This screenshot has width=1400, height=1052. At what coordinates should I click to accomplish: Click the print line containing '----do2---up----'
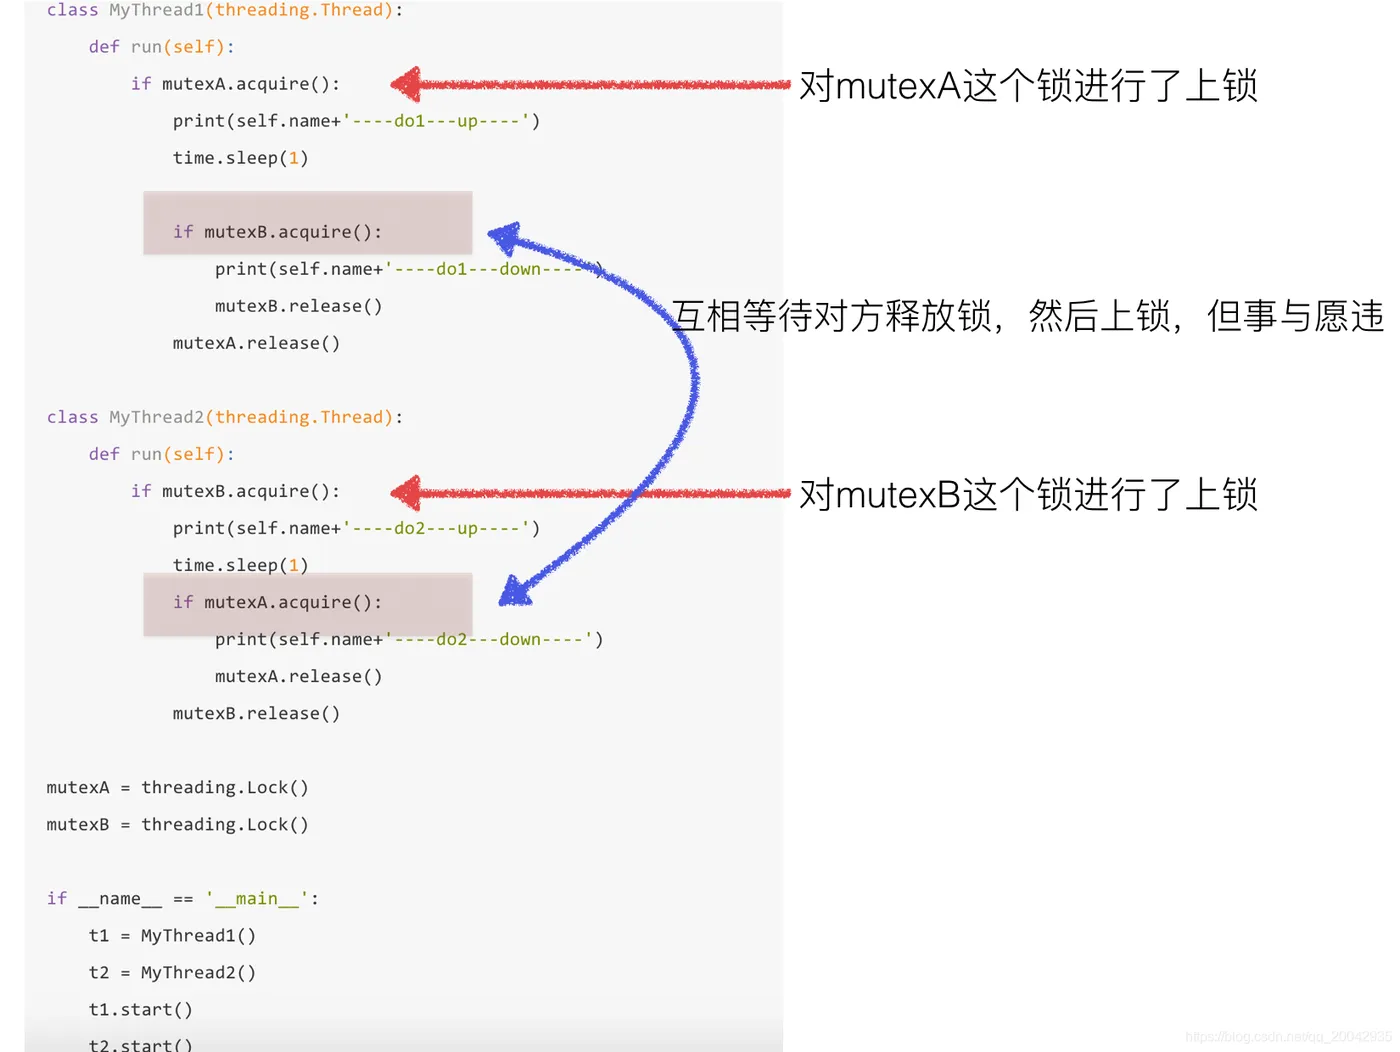tap(356, 528)
